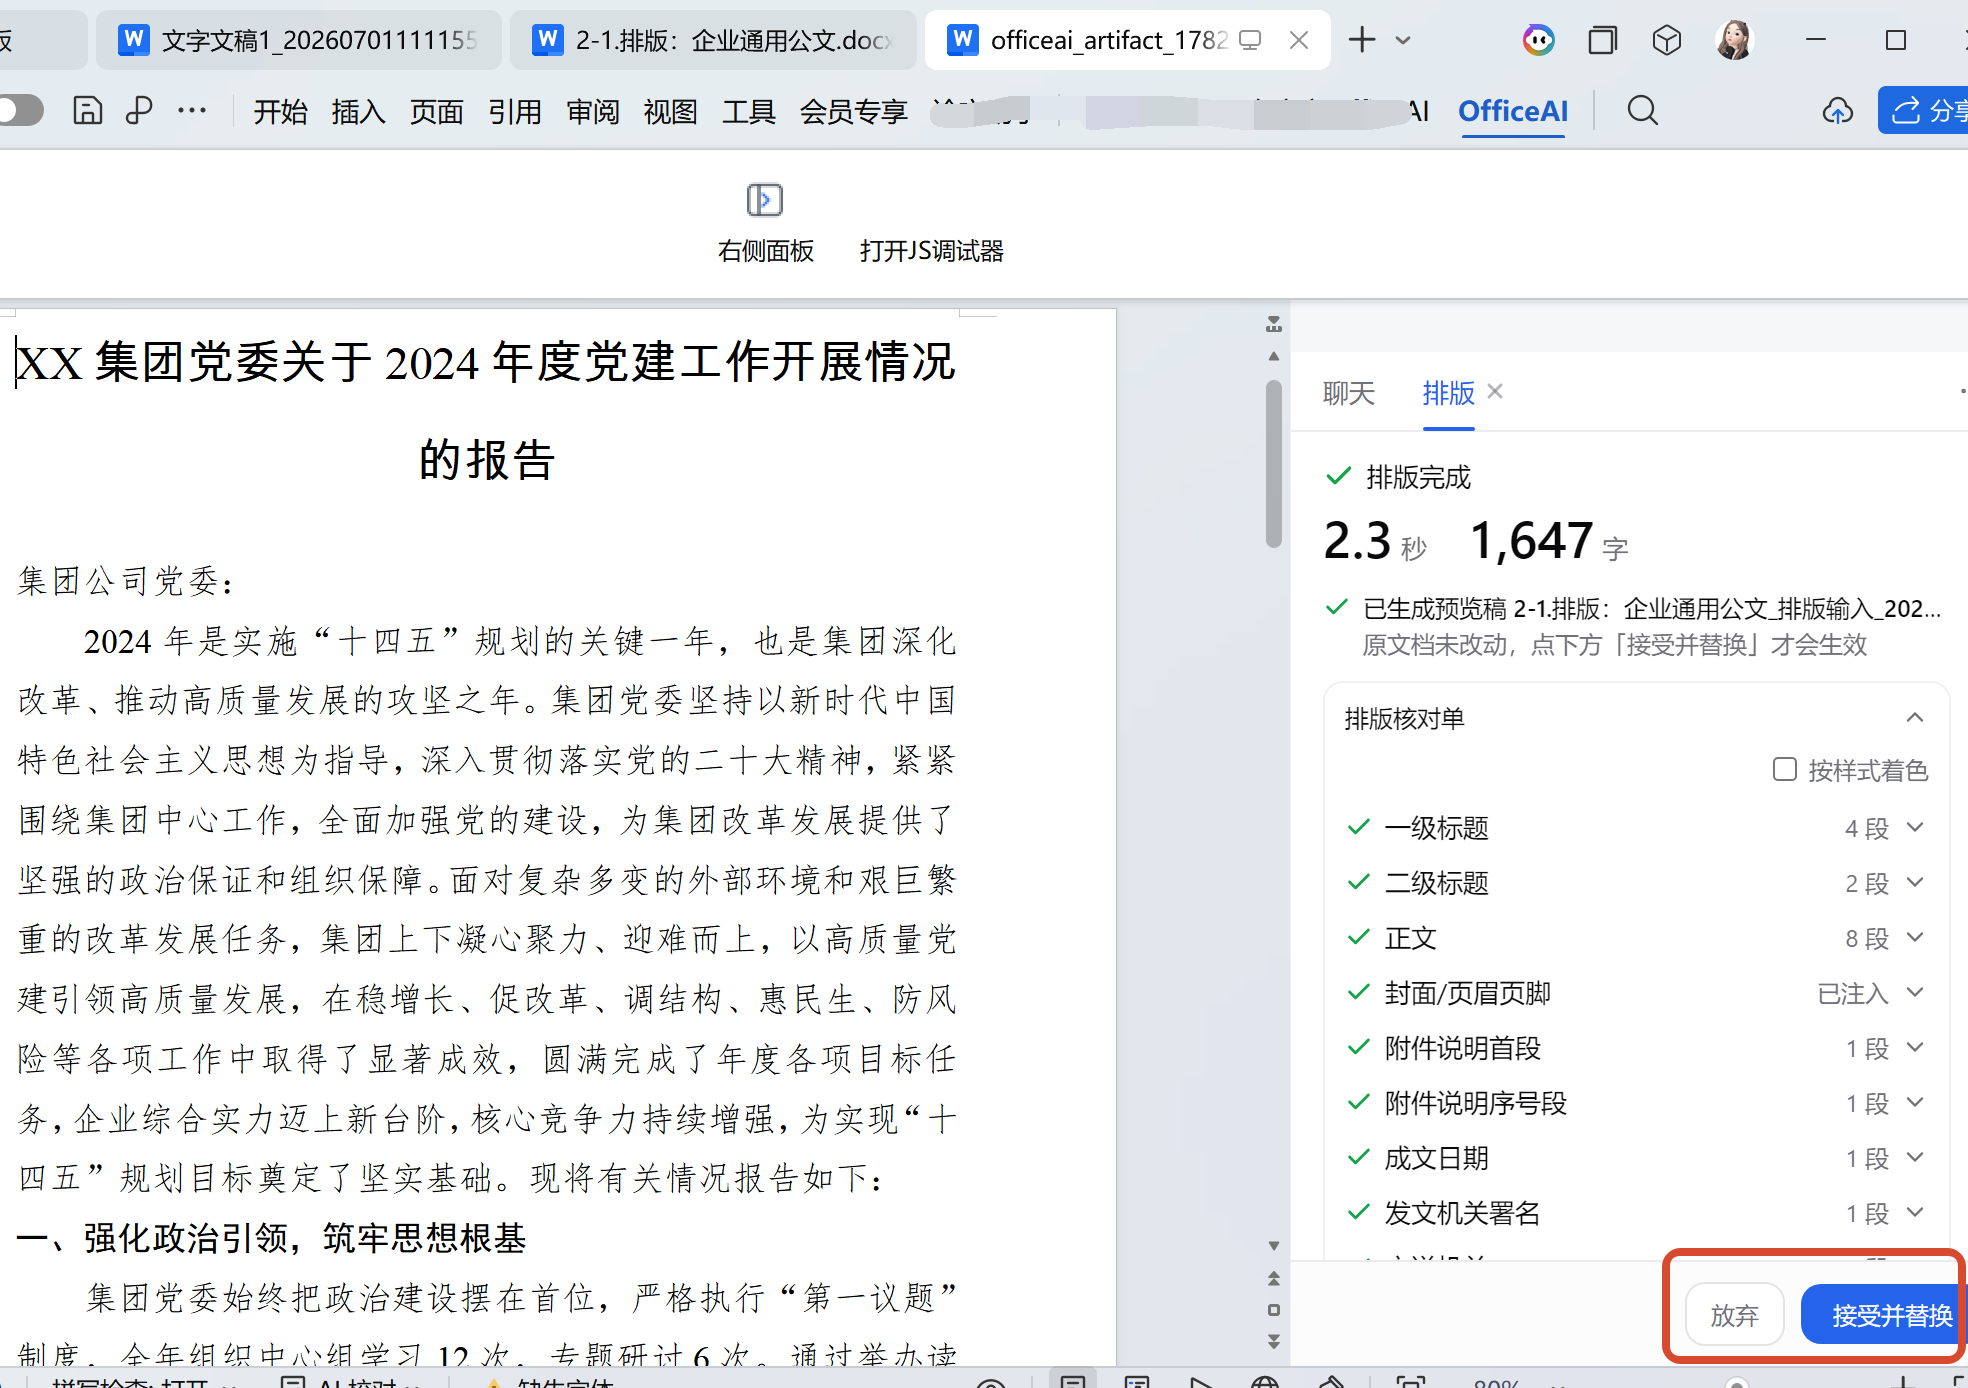Click the 已生成预览稿 file name line

[x=1652, y=608]
